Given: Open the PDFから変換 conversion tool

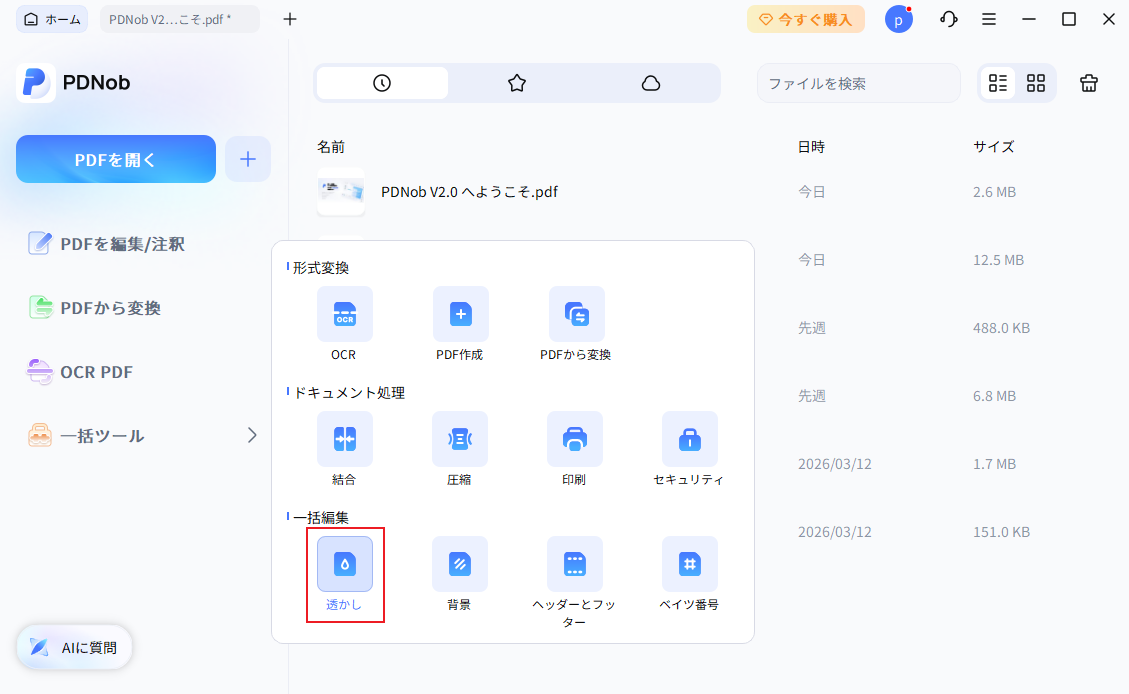Looking at the screenshot, I should click(576, 314).
